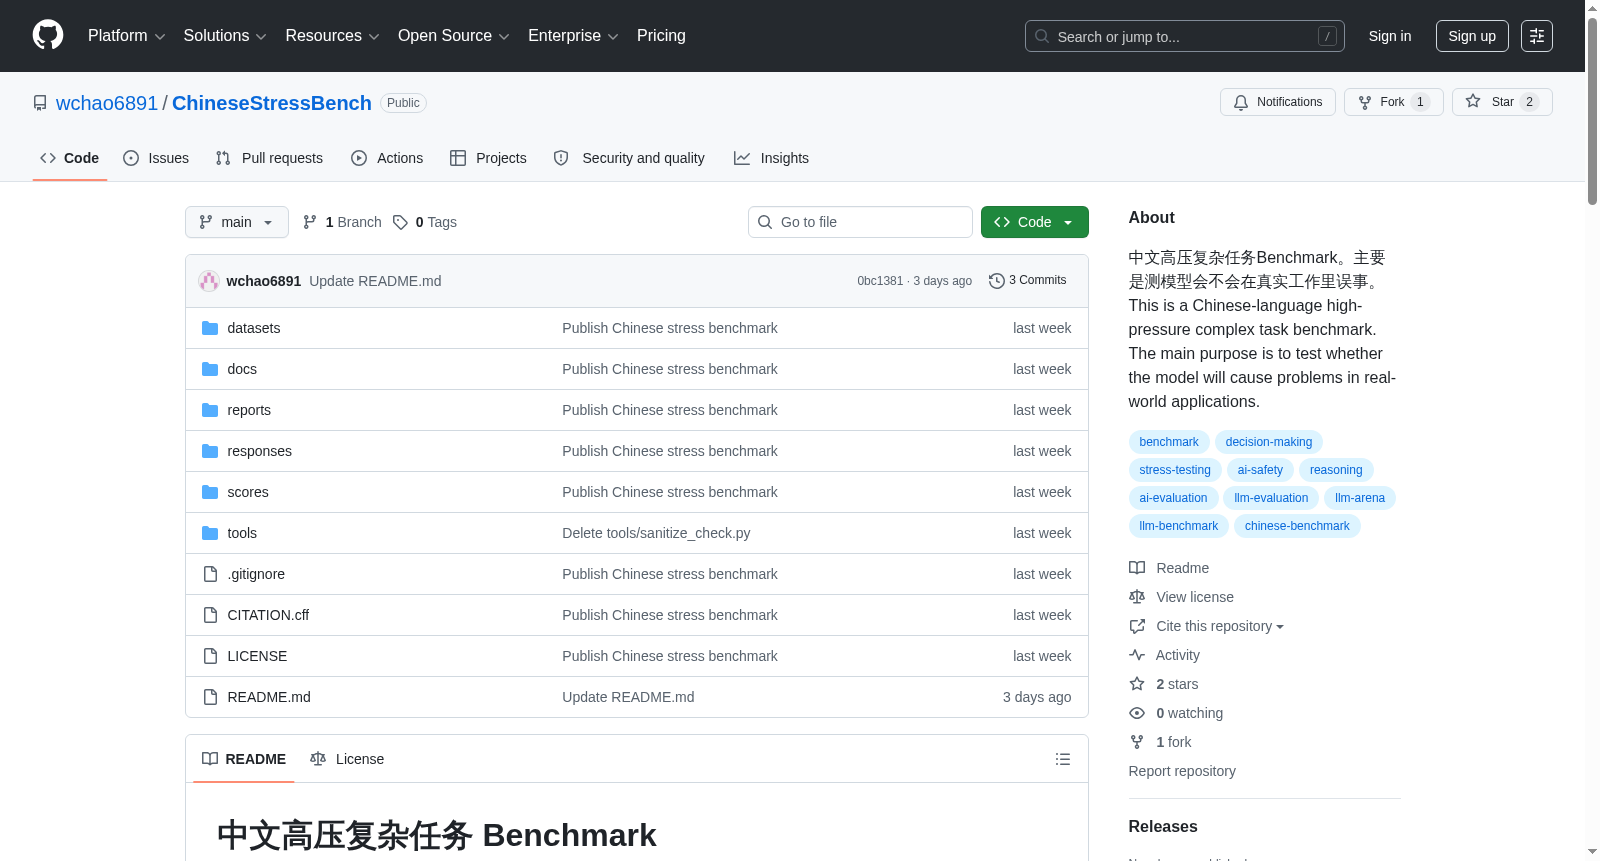Star the repository
This screenshot has height=861, width=1600.
1502,102
